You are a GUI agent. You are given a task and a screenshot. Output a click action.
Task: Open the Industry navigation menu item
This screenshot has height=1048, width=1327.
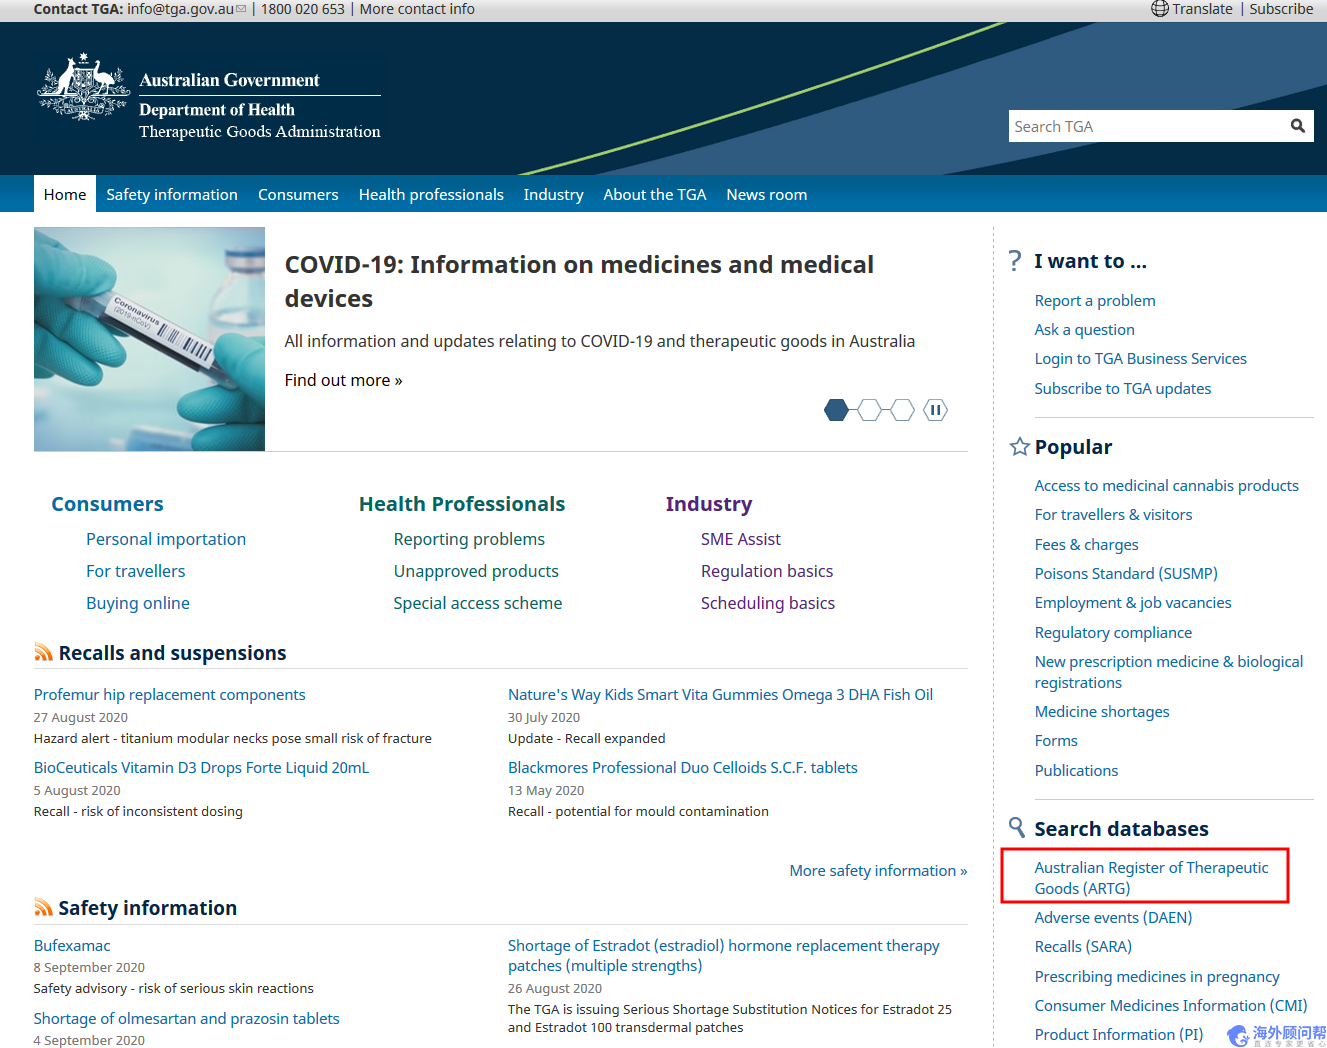pos(553,194)
